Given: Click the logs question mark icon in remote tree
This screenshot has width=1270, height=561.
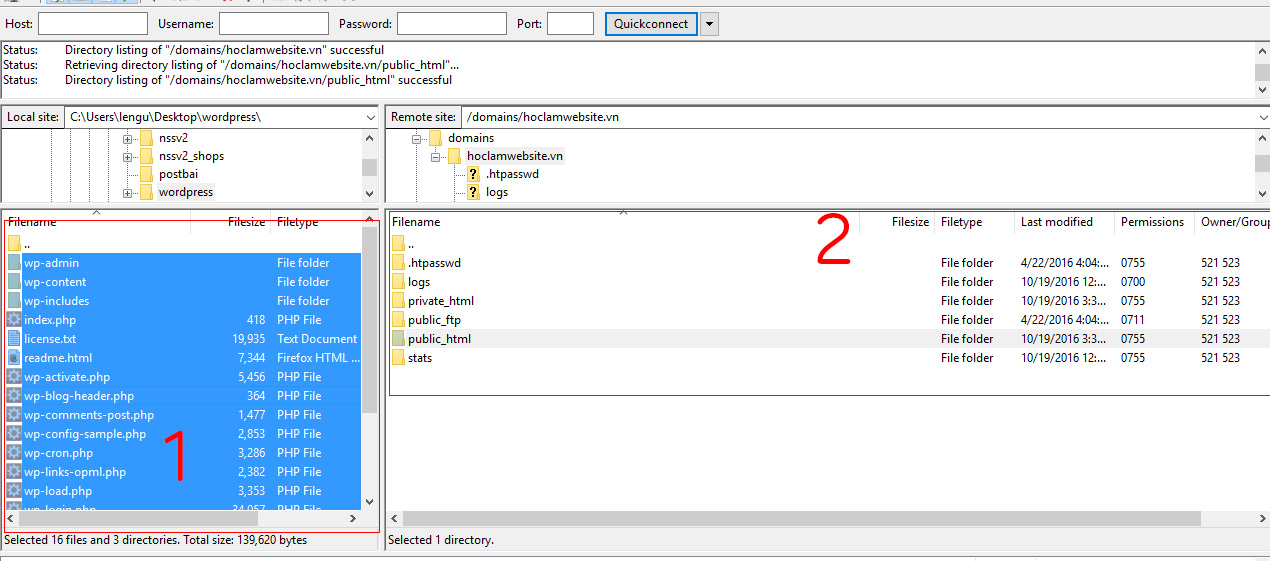Looking at the screenshot, I should pyautogui.click(x=474, y=192).
